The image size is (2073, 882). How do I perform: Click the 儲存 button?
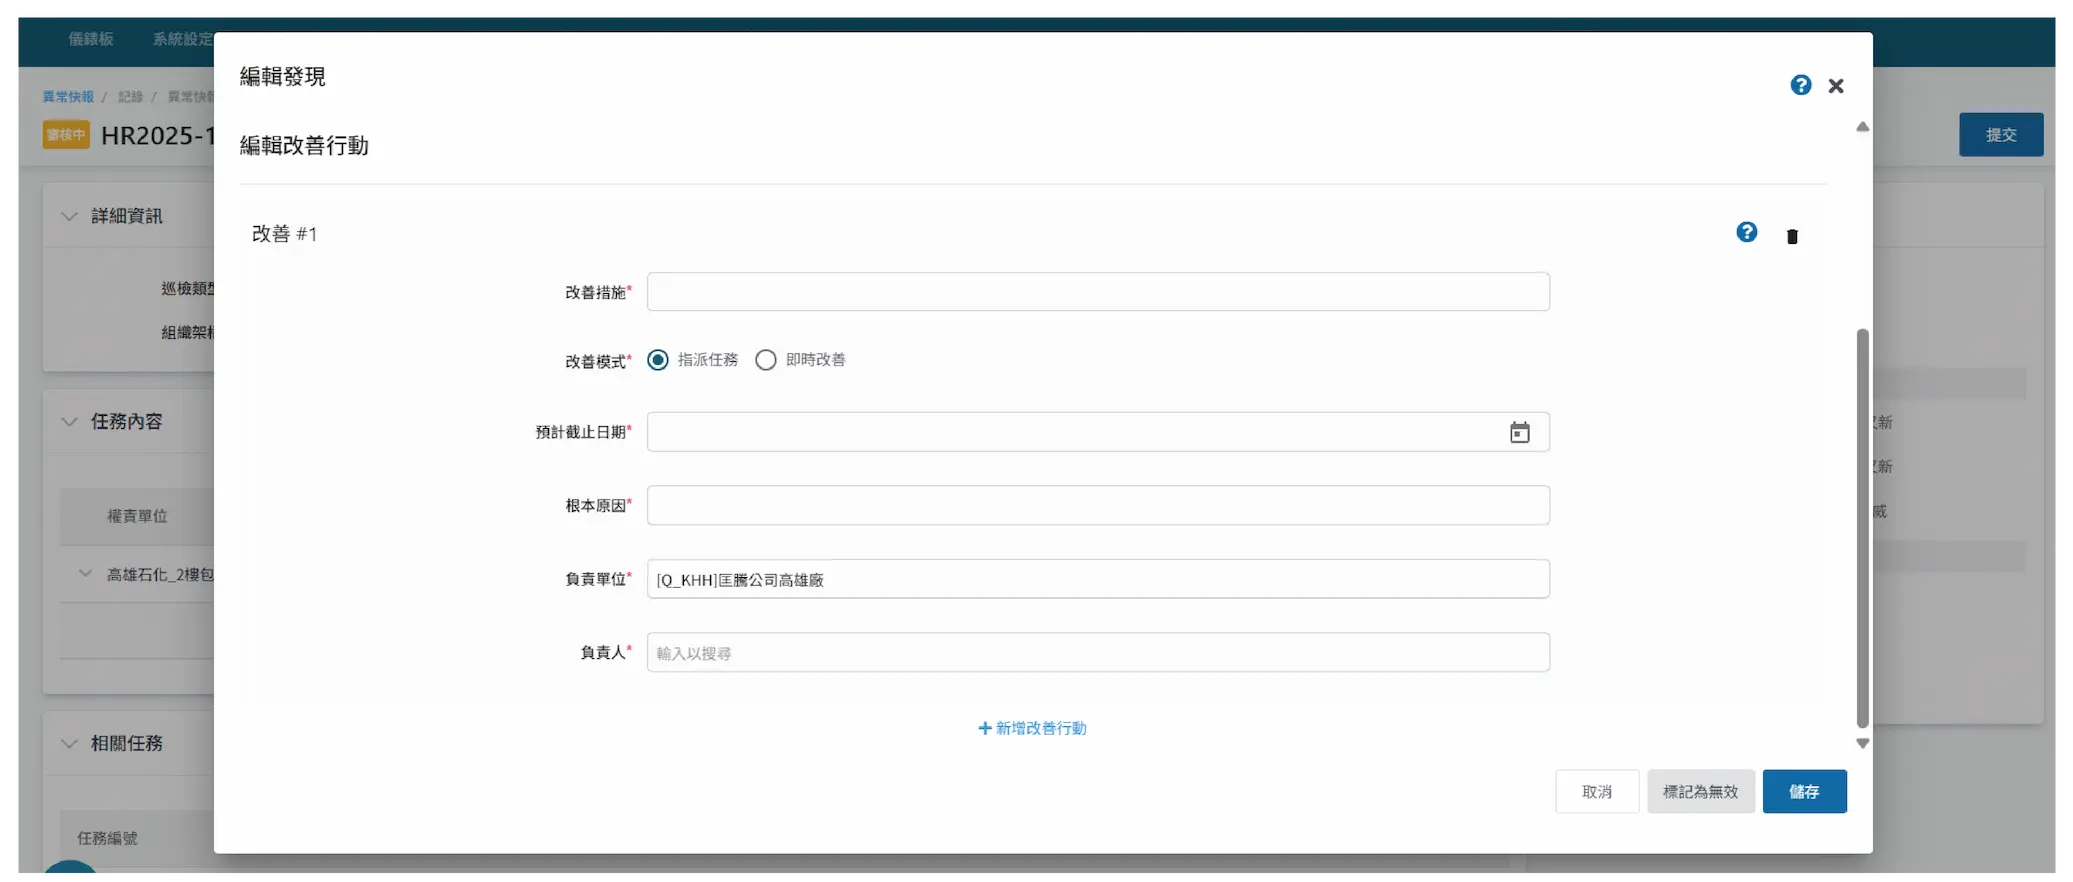pos(1804,792)
